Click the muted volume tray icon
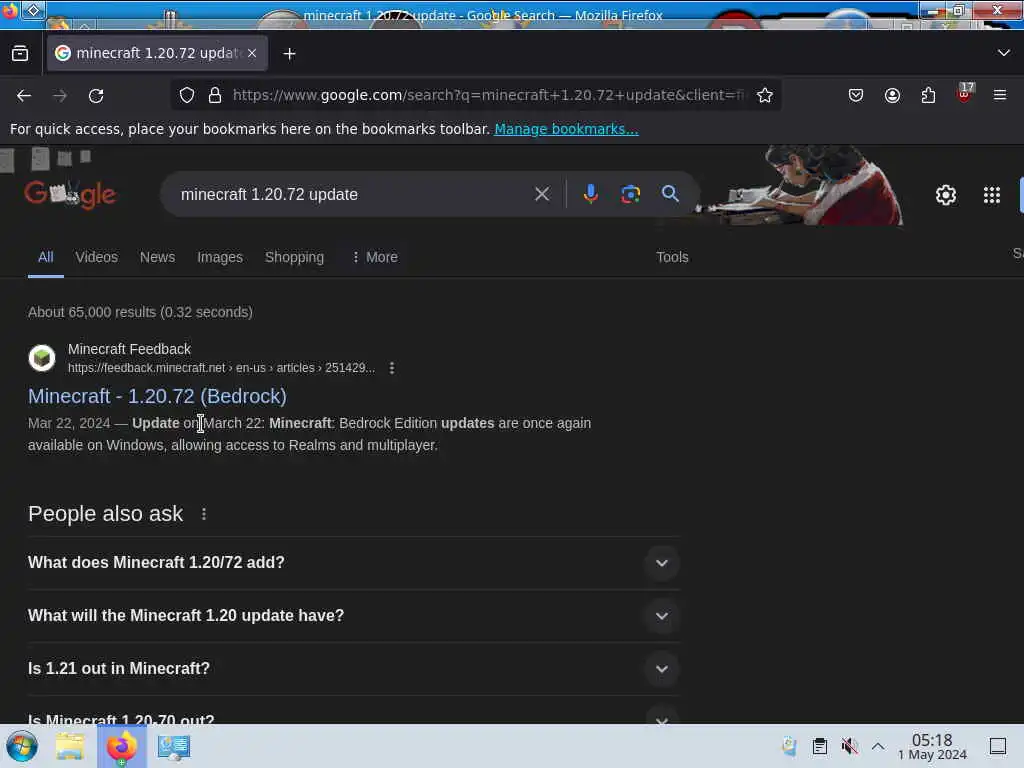Screen dimensions: 1024x768 point(849,746)
